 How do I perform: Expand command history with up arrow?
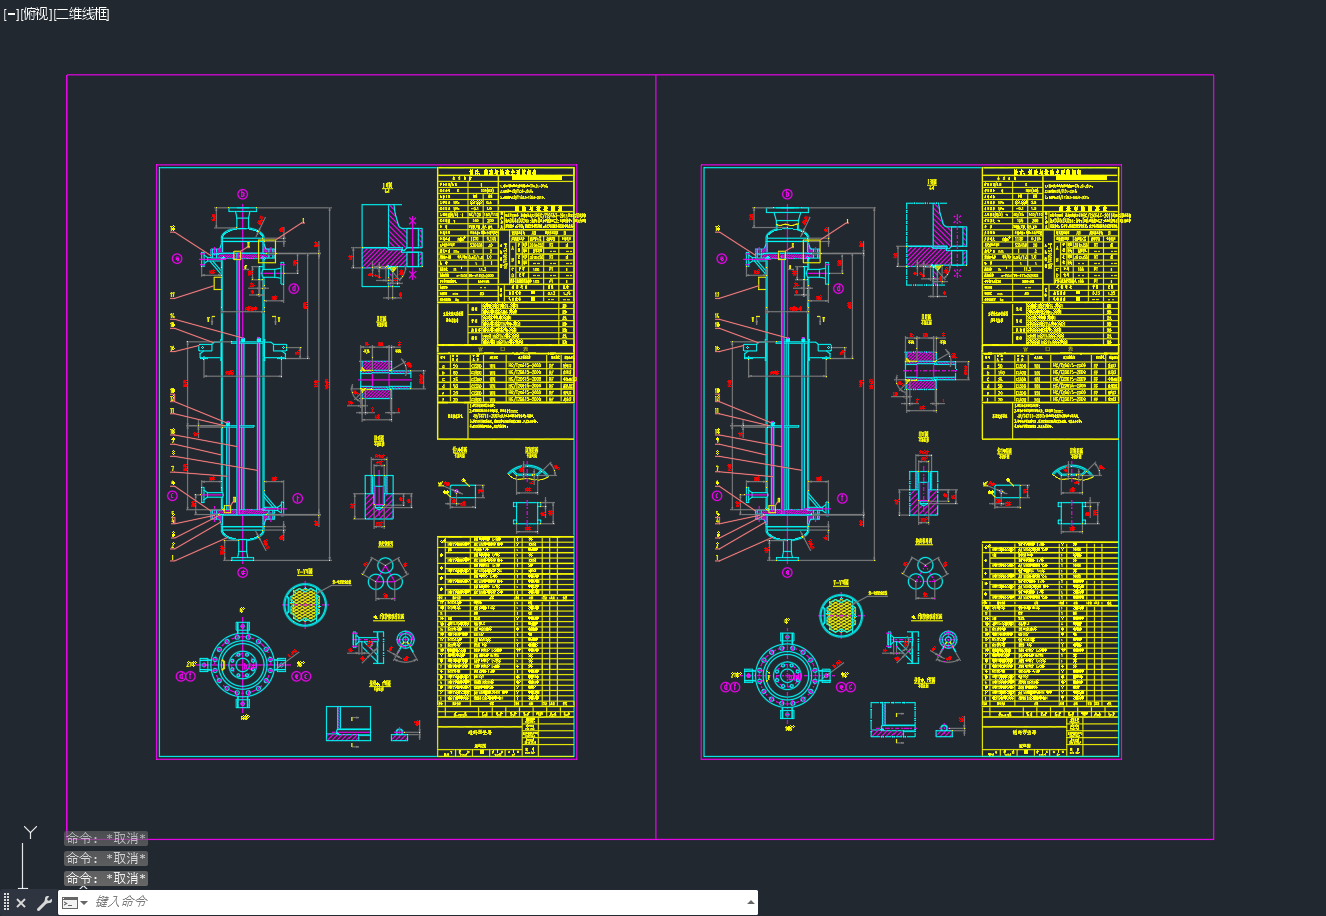coord(751,902)
